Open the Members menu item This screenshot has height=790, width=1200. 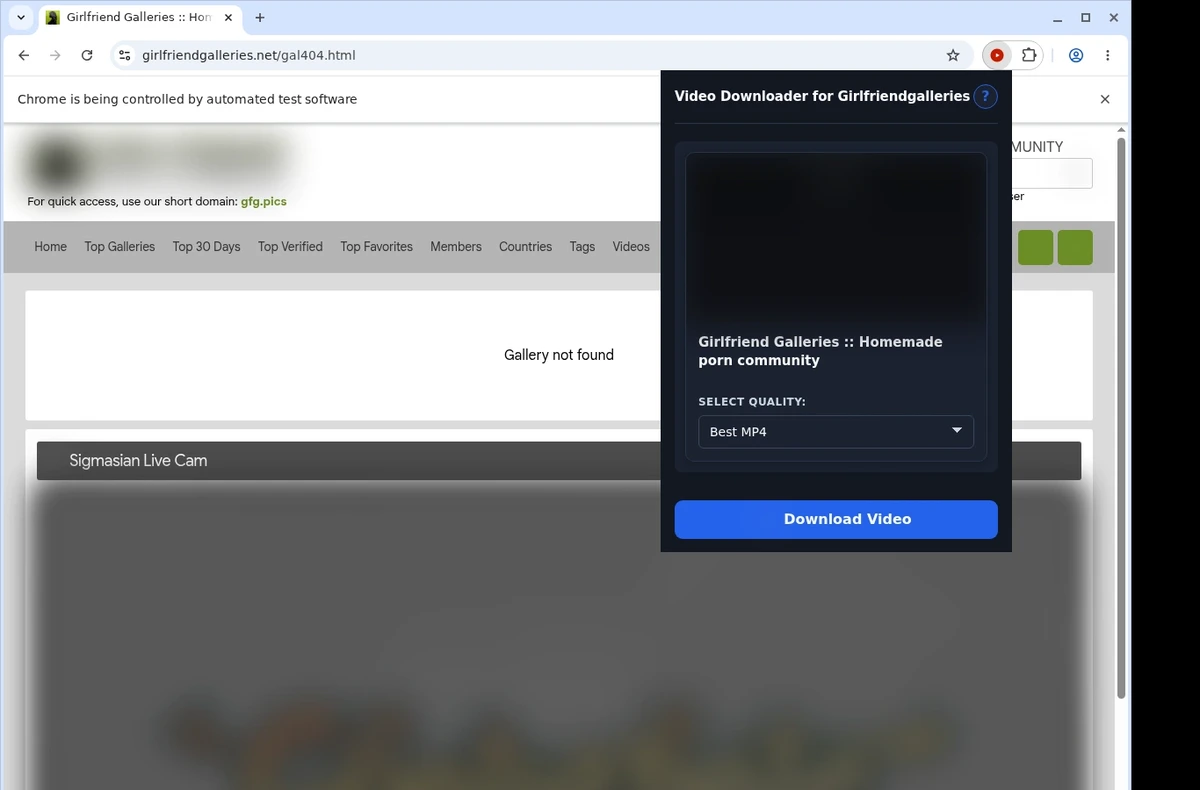(x=456, y=247)
